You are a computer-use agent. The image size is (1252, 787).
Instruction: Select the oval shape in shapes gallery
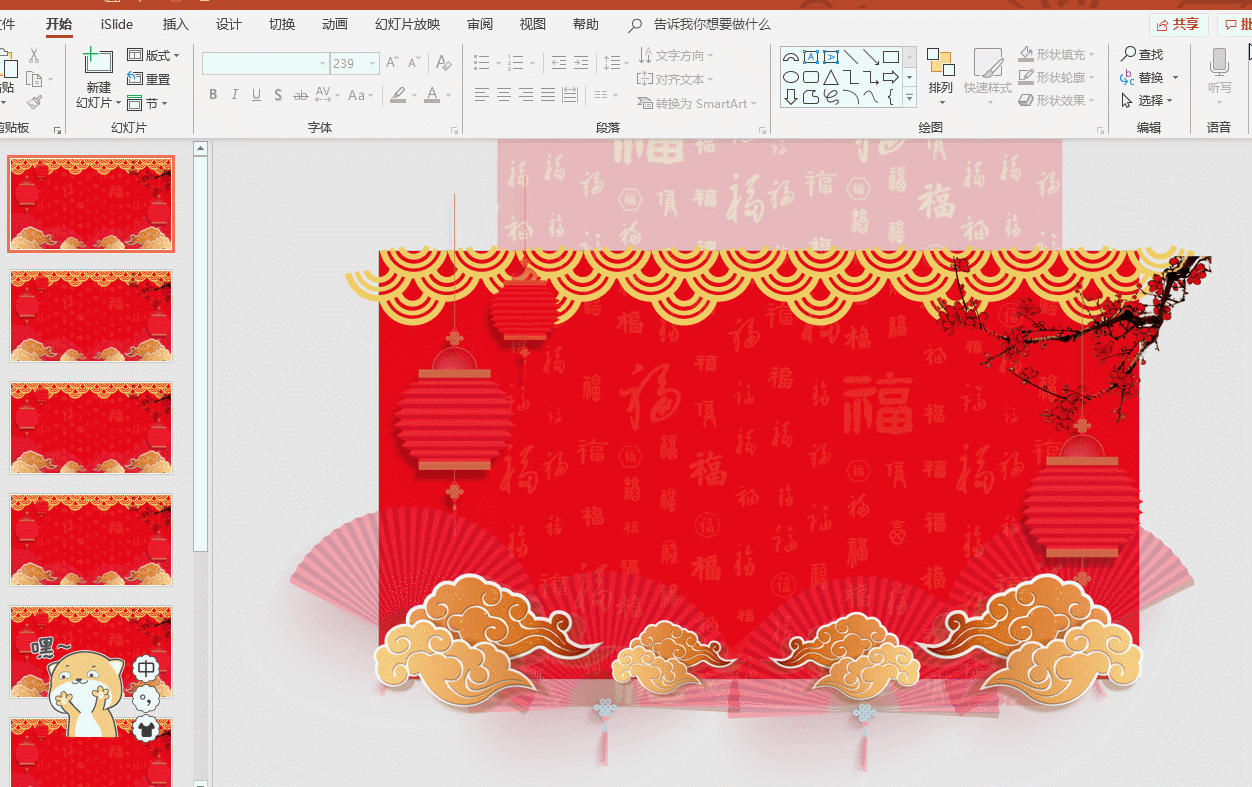click(790, 77)
